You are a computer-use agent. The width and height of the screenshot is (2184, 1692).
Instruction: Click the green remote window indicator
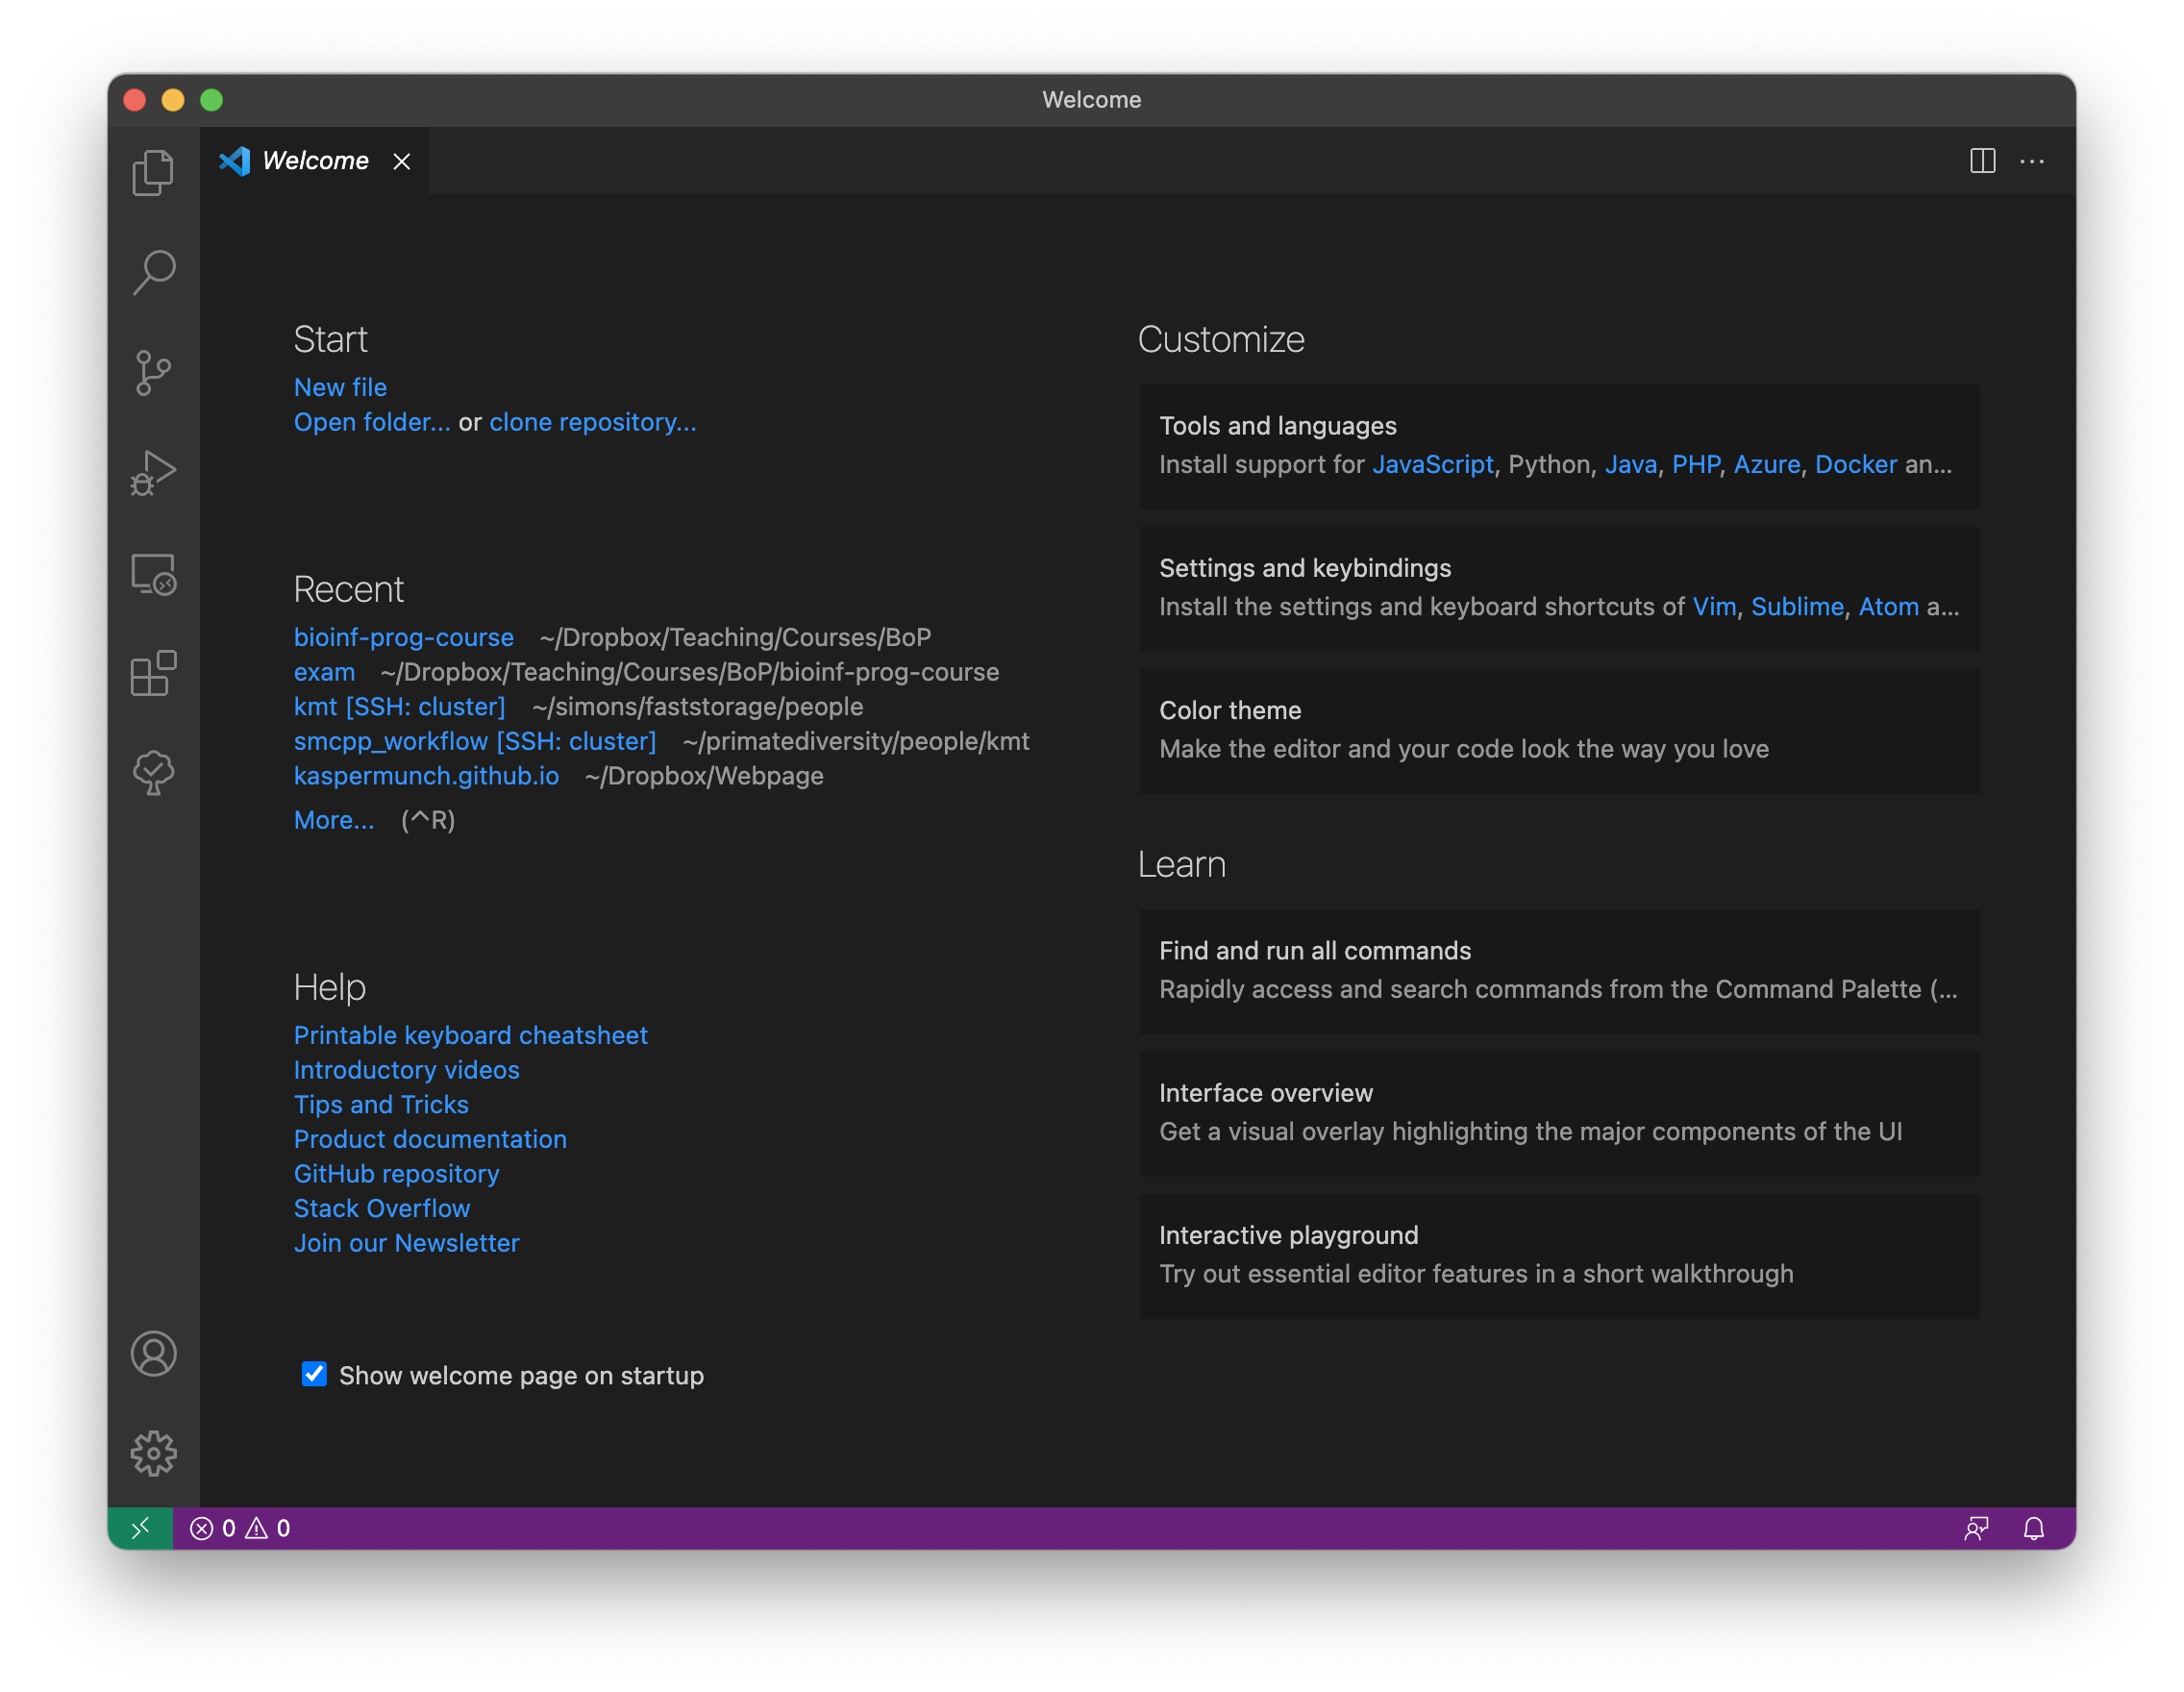(x=140, y=1527)
